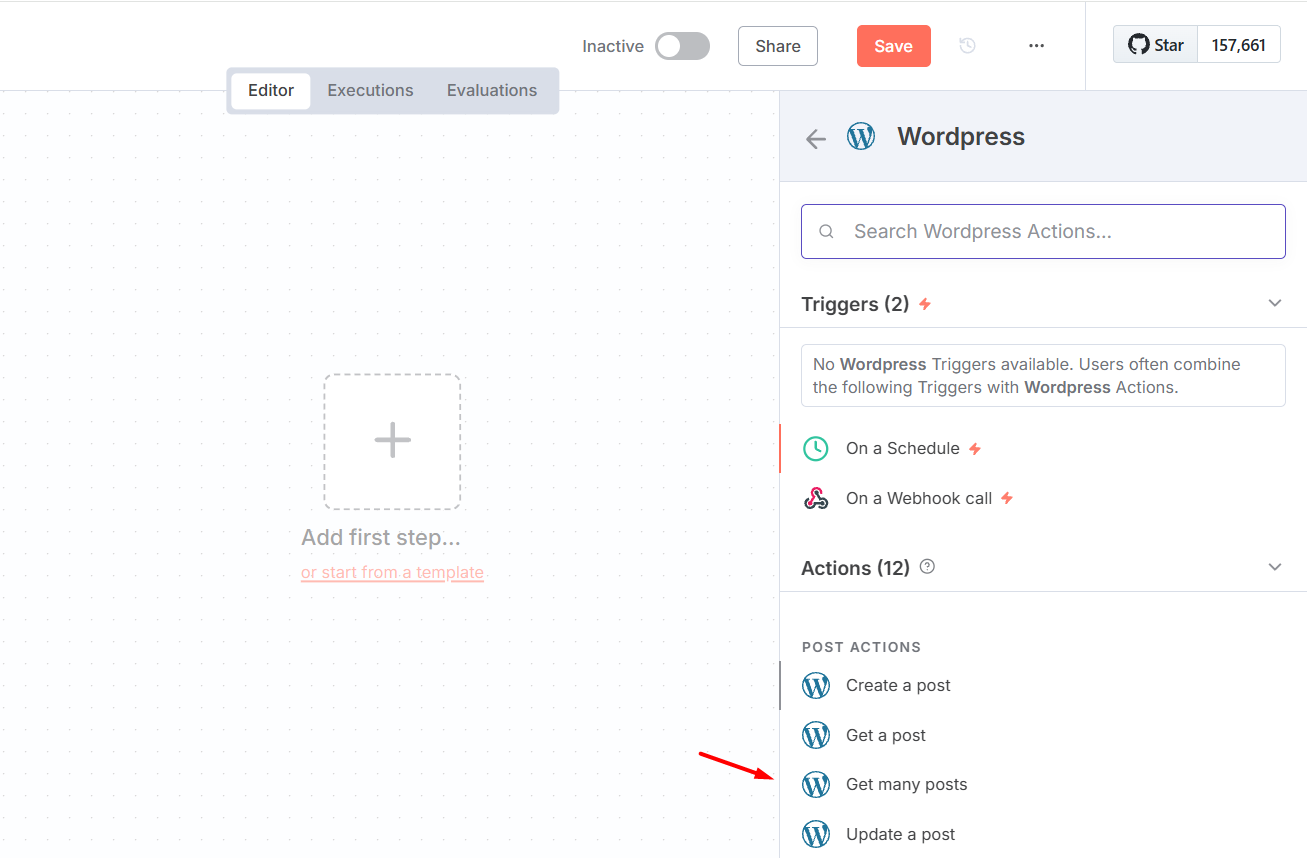Click the Save button
Screen dimensions: 1307x858
[x=893, y=46]
